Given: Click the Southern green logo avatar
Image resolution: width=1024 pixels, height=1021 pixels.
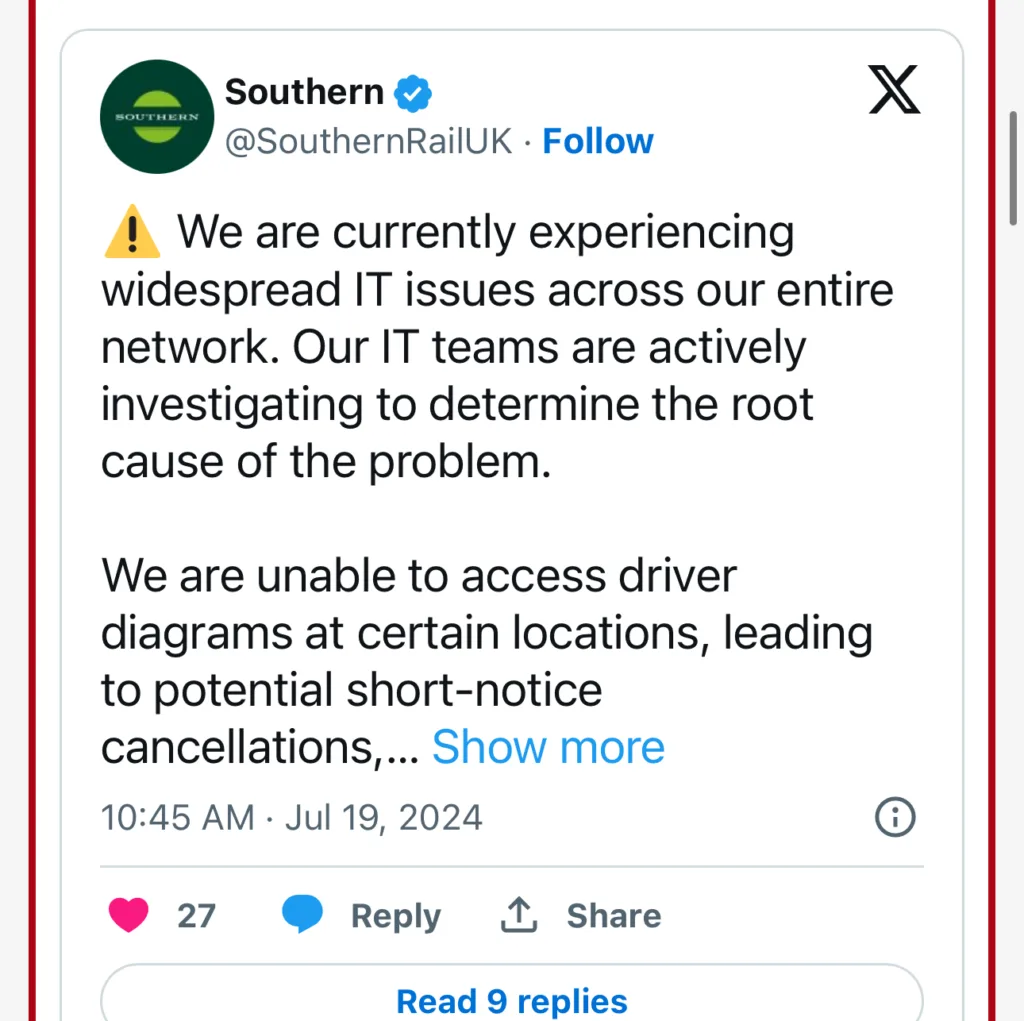Looking at the screenshot, I should (x=158, y=116).
